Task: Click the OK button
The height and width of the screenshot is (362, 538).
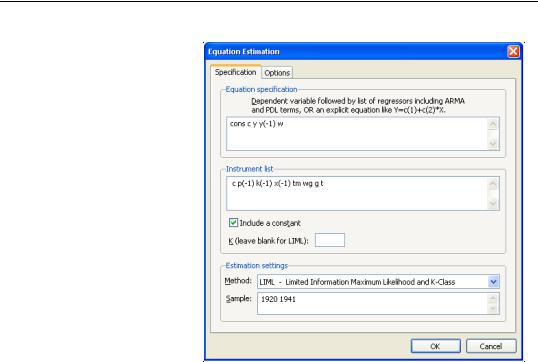Action: pos(435,346)
